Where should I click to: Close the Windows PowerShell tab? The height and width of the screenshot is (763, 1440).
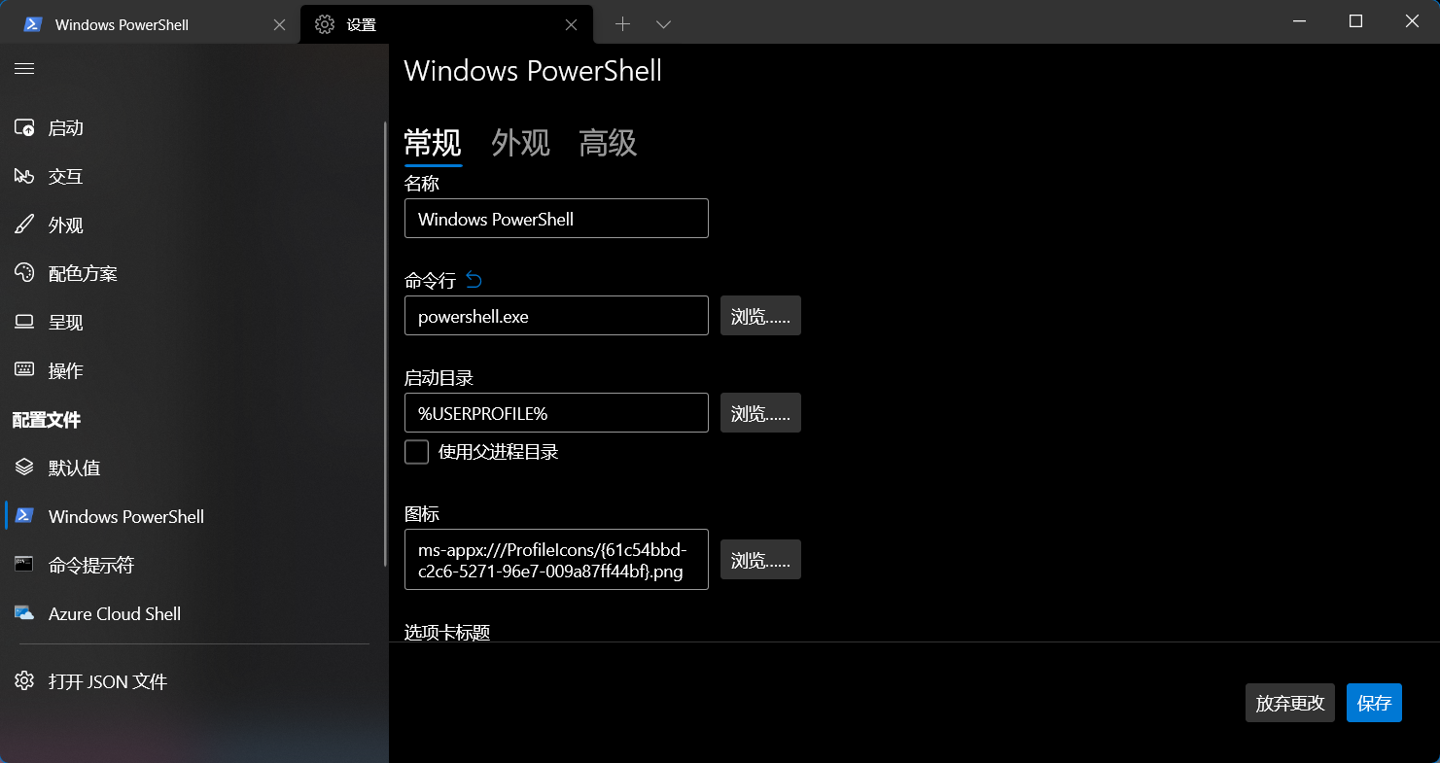point(280,24)
